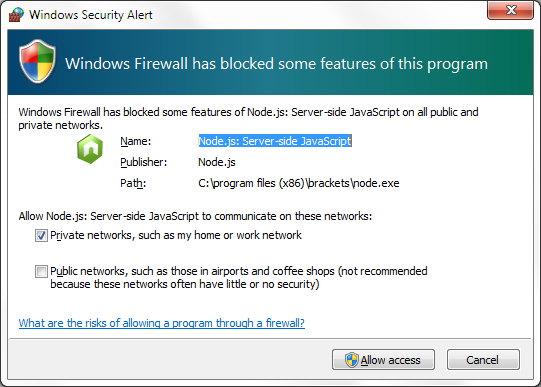Uncheck the Private networks checkbox
The height and width of the screenshot is (387, 541).
(x=41, y=236)
